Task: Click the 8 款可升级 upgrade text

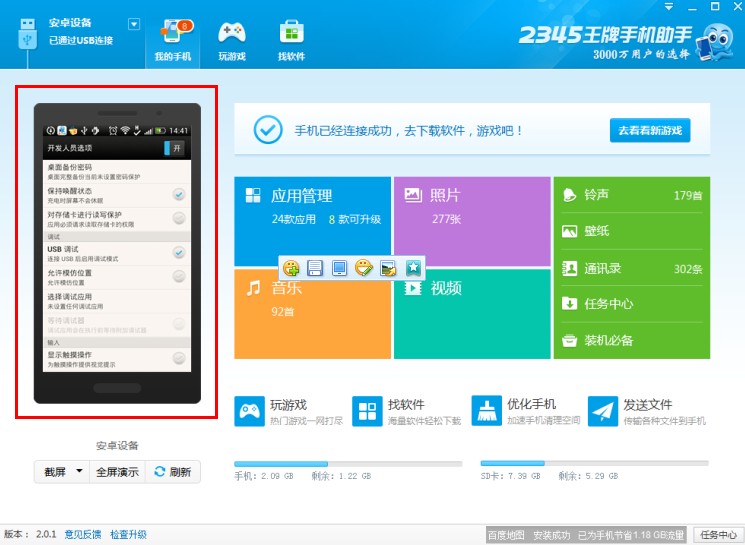Action: [x=355, y=219]
